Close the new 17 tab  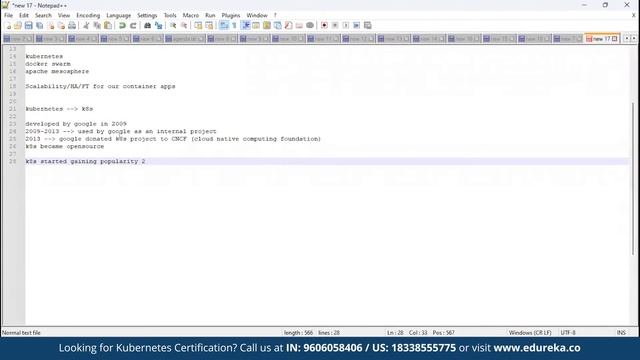point(615,39)
